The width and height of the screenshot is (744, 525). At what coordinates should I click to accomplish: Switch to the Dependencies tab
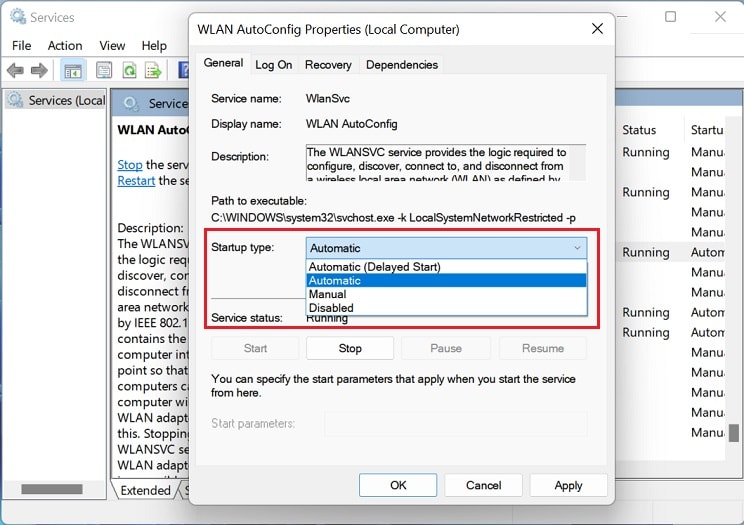(402, 65)
